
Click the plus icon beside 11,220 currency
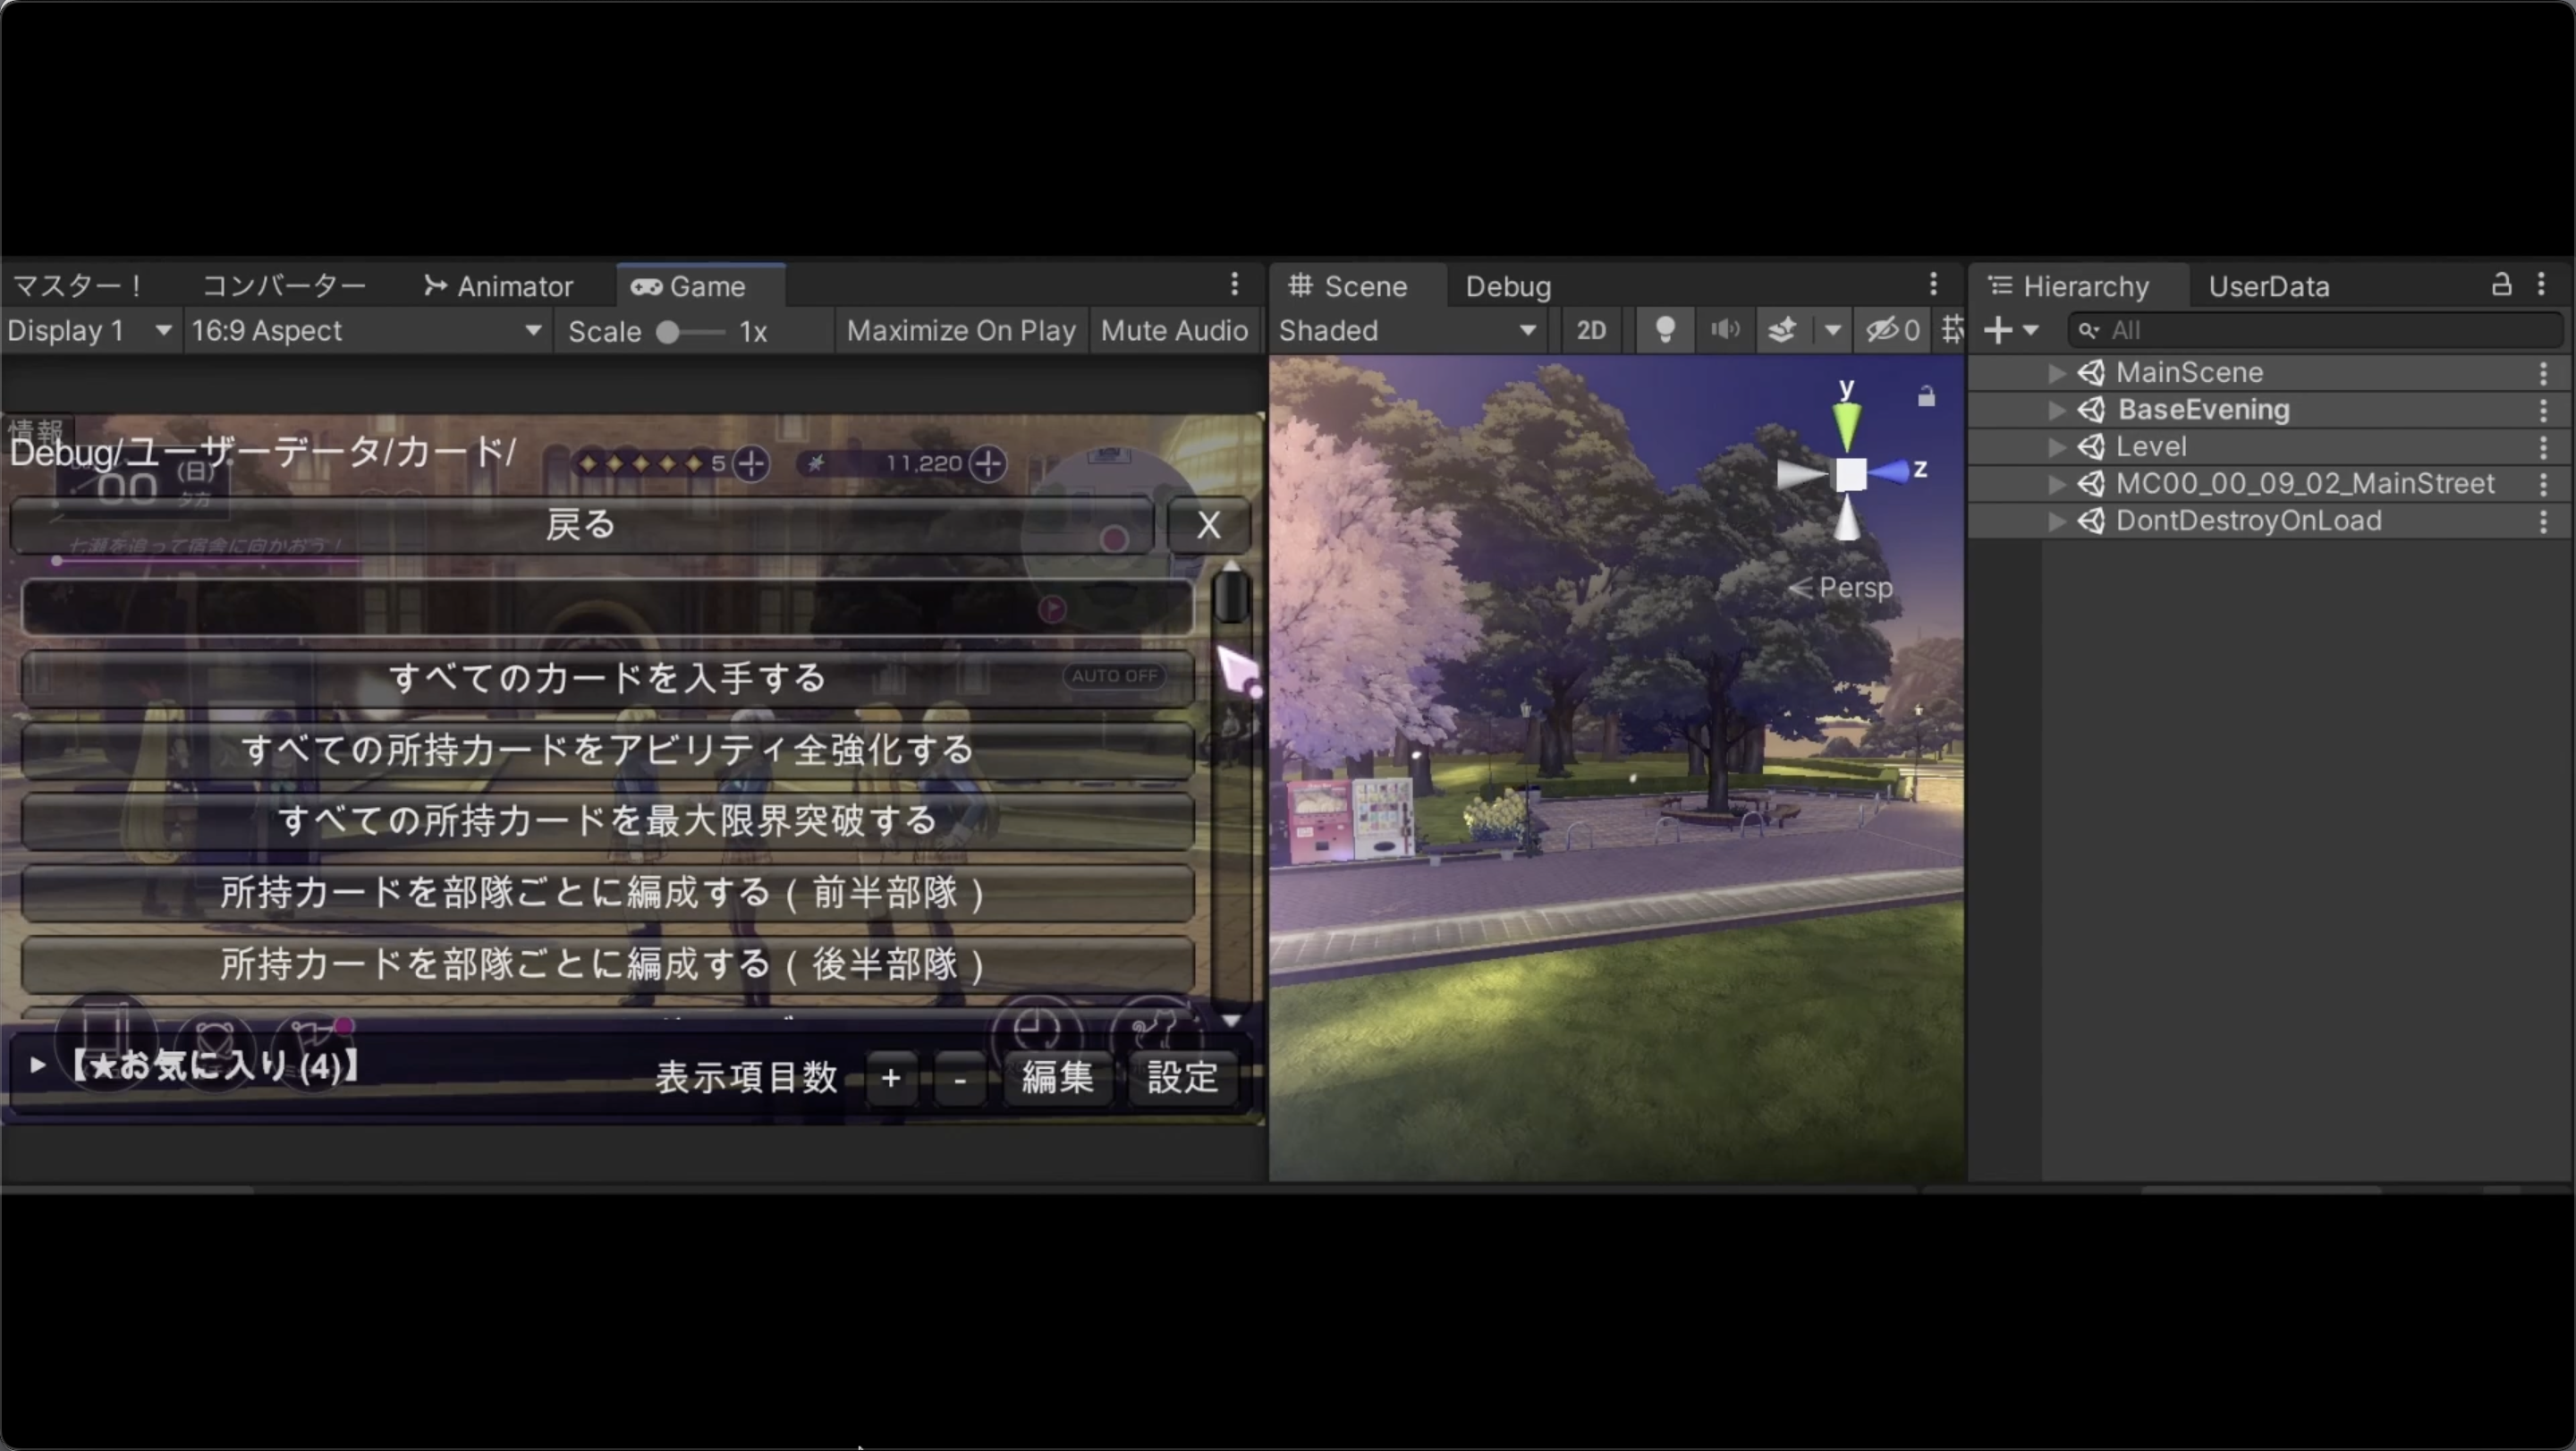pyautogui.click(x=988, y=463)
